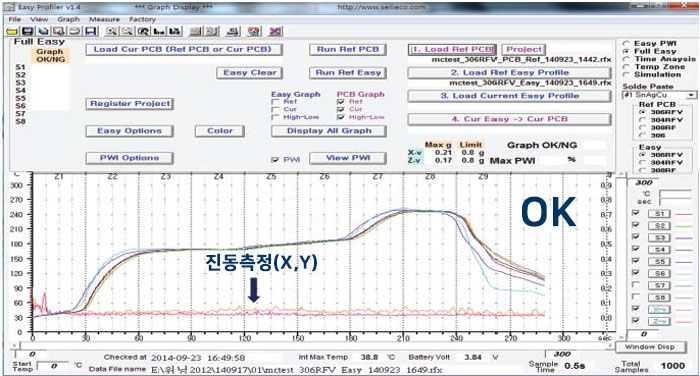Select the Time Analysis radio option
The height and width of the screenshot is (376, 700).
(626, 59)
